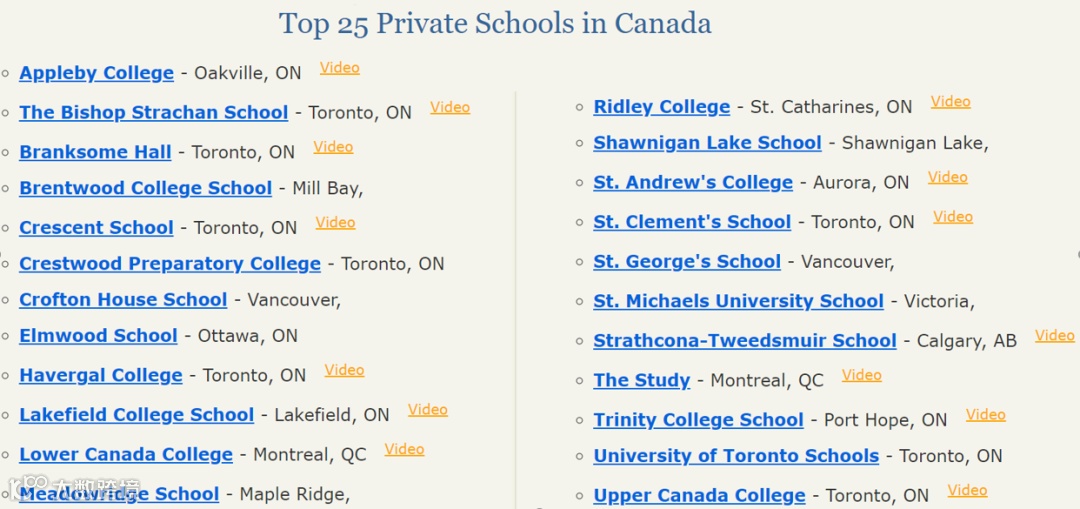1080x509 pixels.
Task: Open Lakefield College School link
Action: tap(136, 415)
